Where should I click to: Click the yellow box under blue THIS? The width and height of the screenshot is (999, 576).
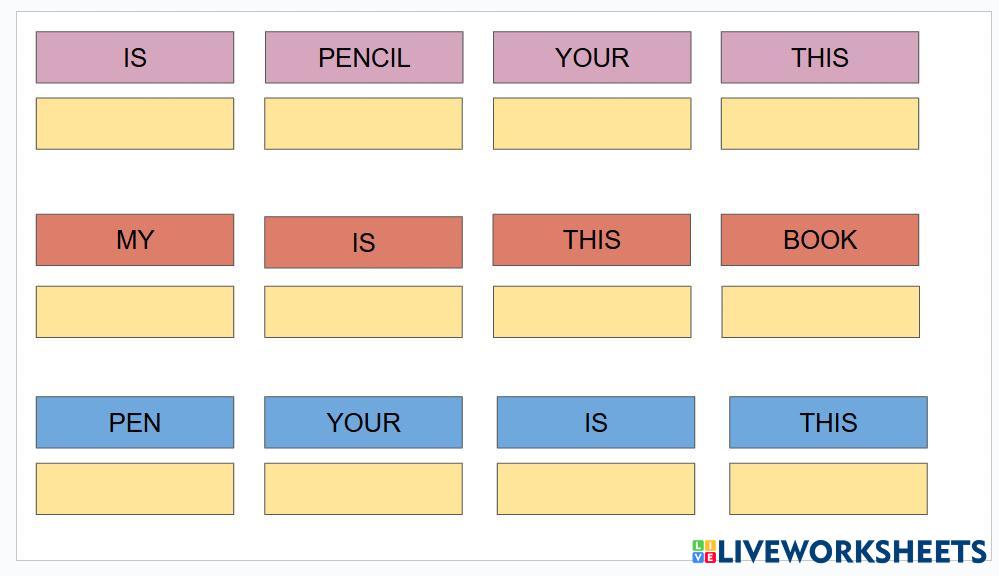click(828, 488)
